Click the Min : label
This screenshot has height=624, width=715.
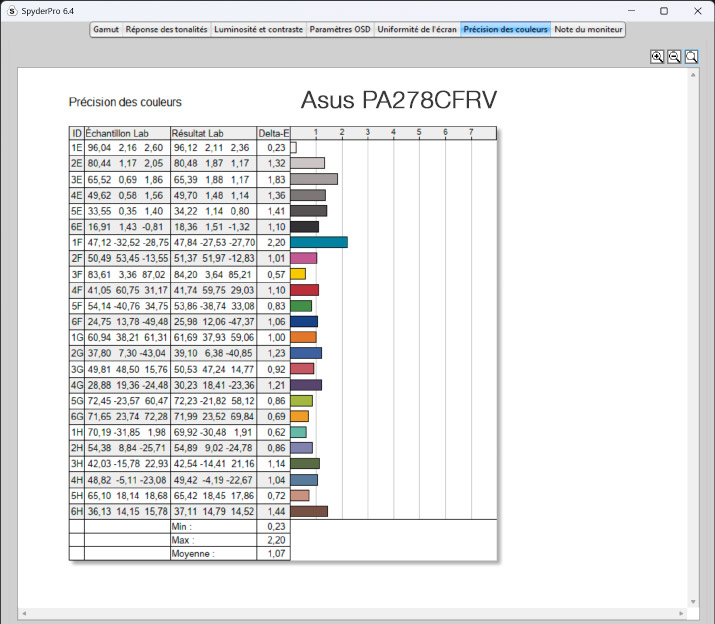tap(181, 526)
